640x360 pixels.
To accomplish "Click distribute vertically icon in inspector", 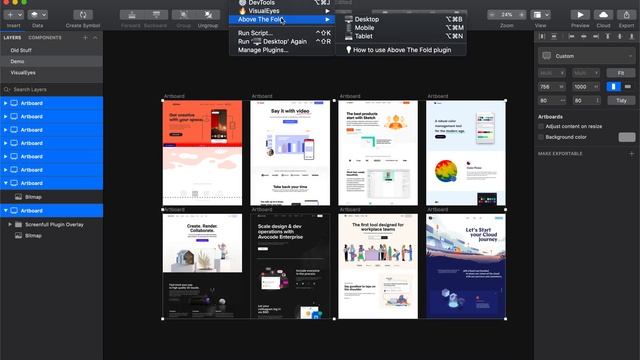I will point(554,36).
